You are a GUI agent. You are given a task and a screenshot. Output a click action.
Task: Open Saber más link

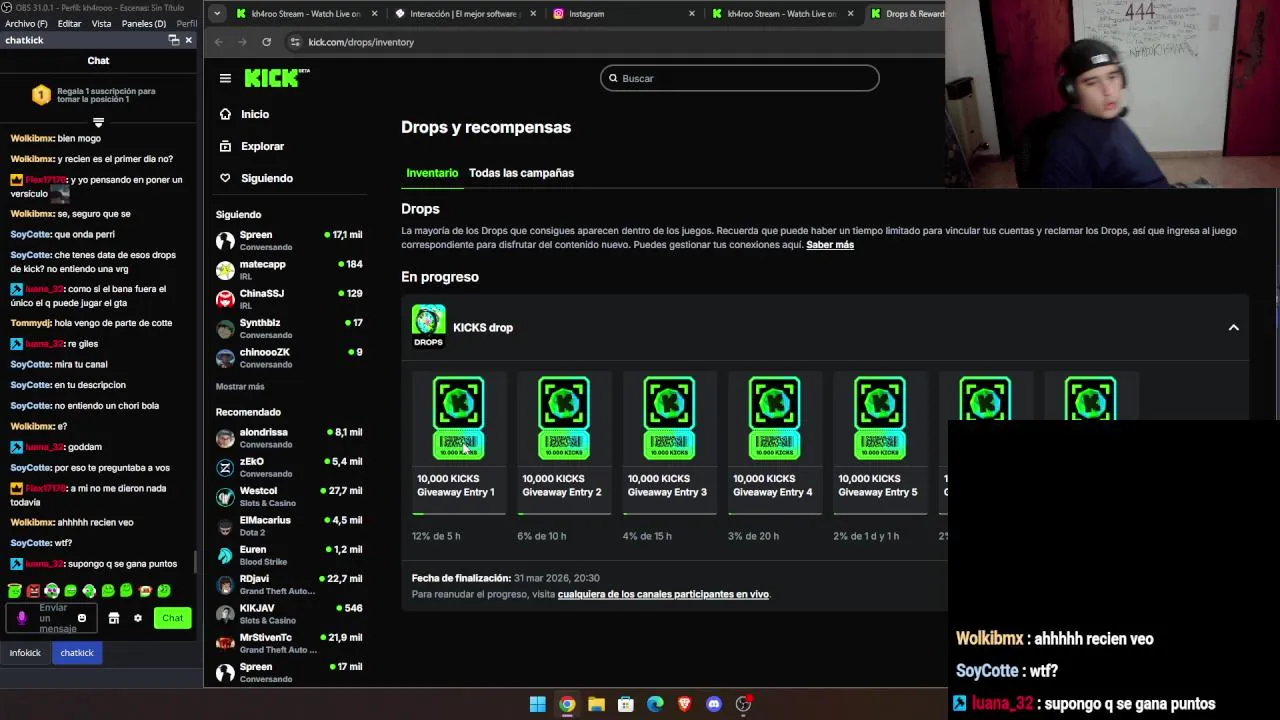(x=830, y=245)
